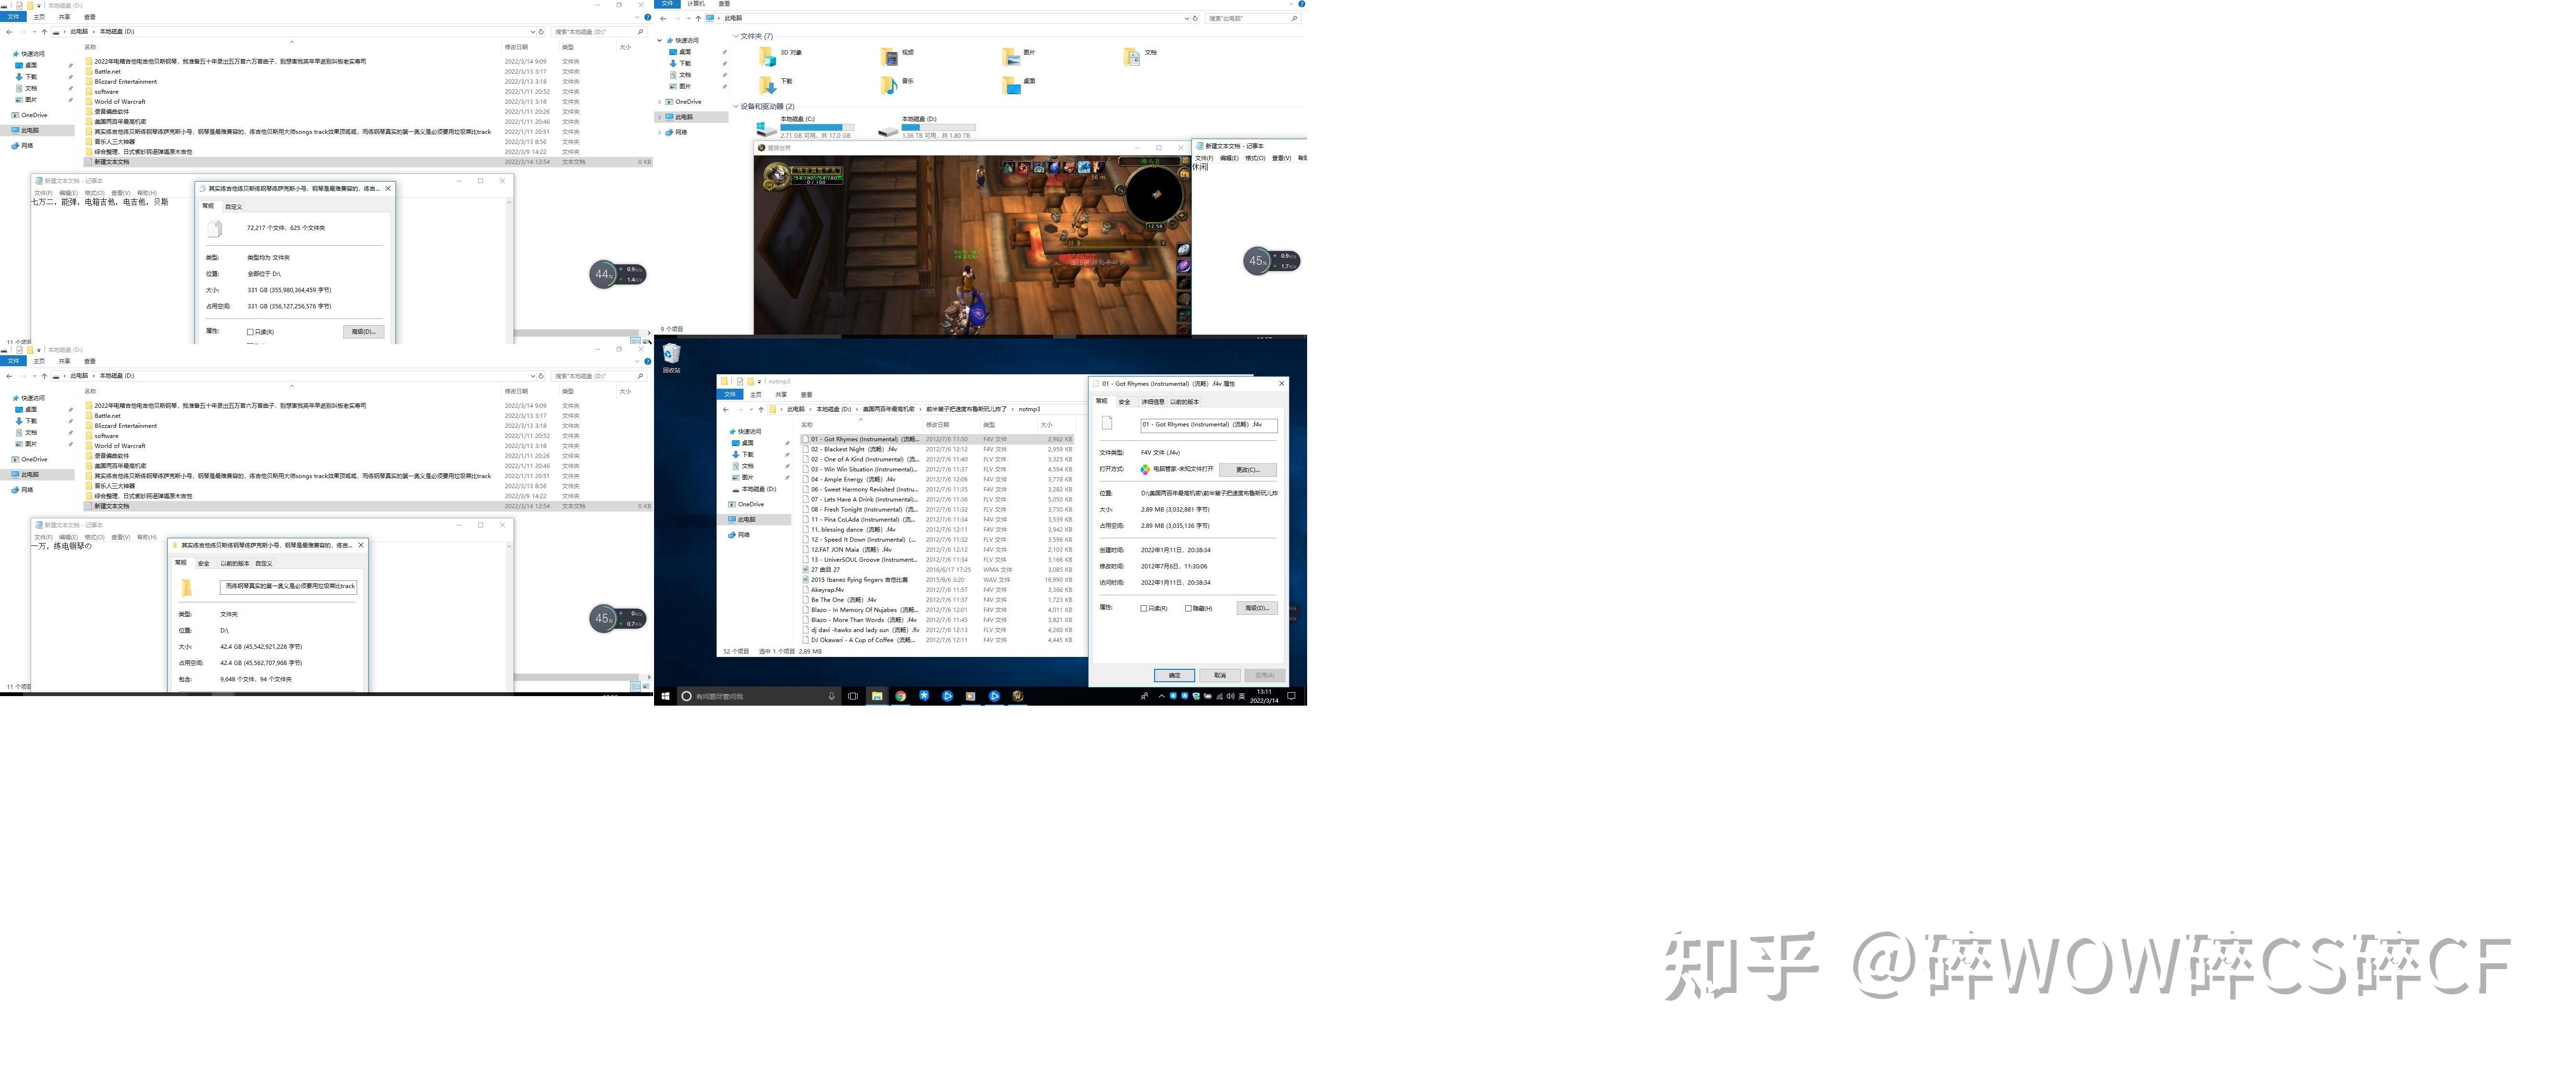Click 取消 in Got Rhymes properties

[1219, 675]
